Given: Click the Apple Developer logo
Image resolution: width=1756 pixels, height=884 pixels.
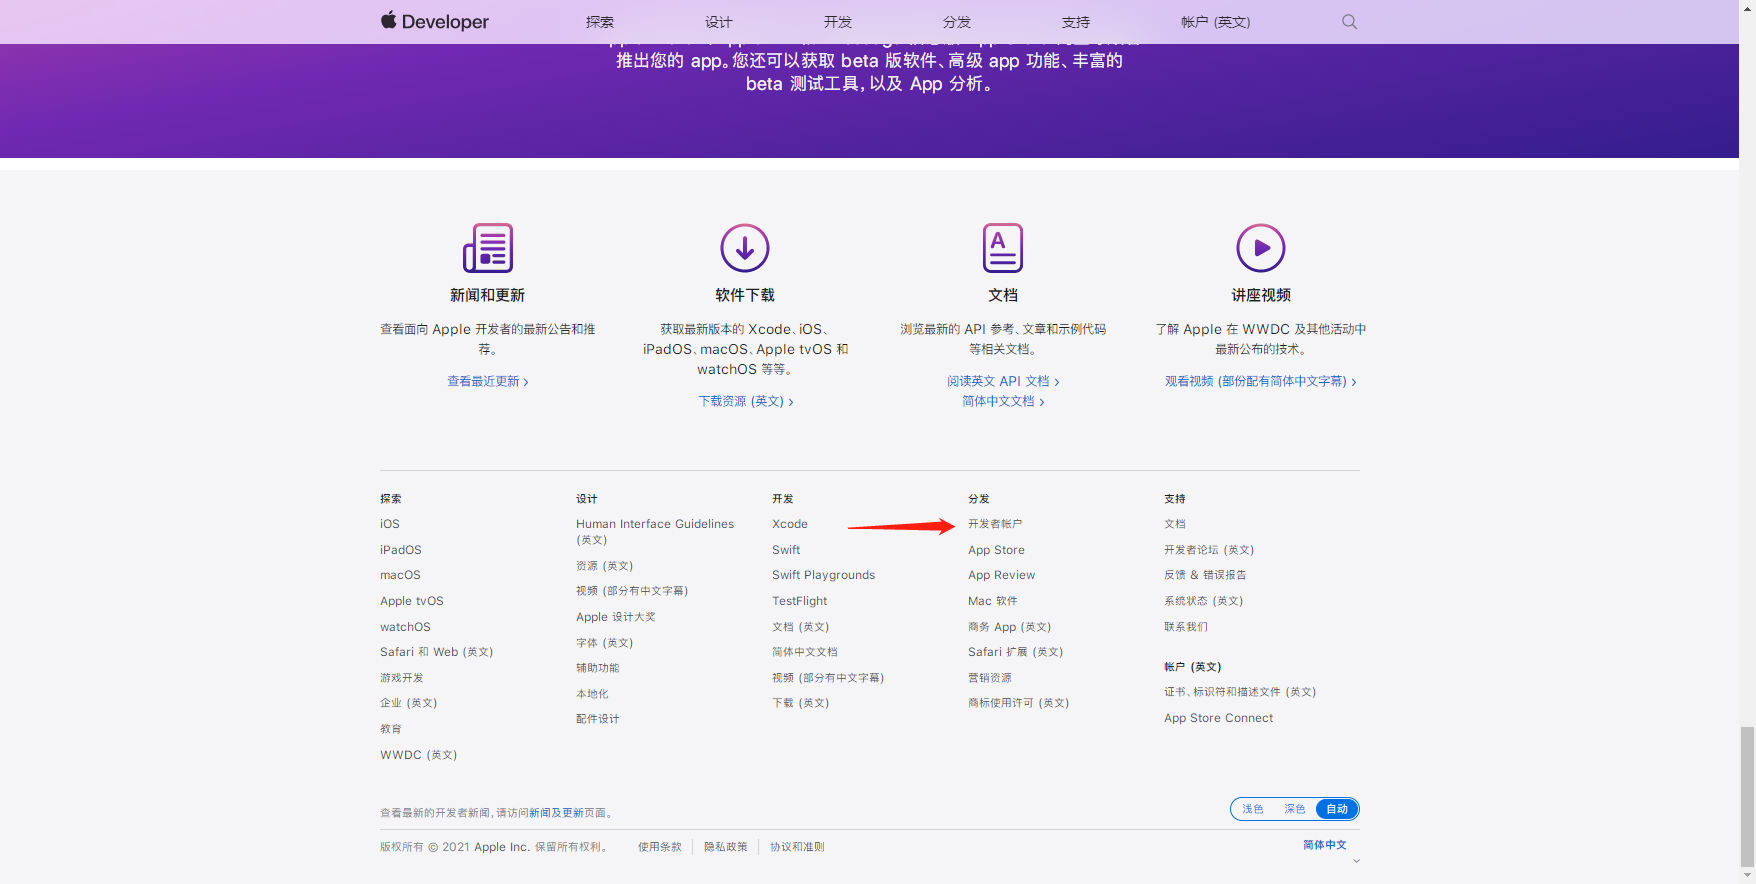Looking at the screenshot, I should pos(434,21).
